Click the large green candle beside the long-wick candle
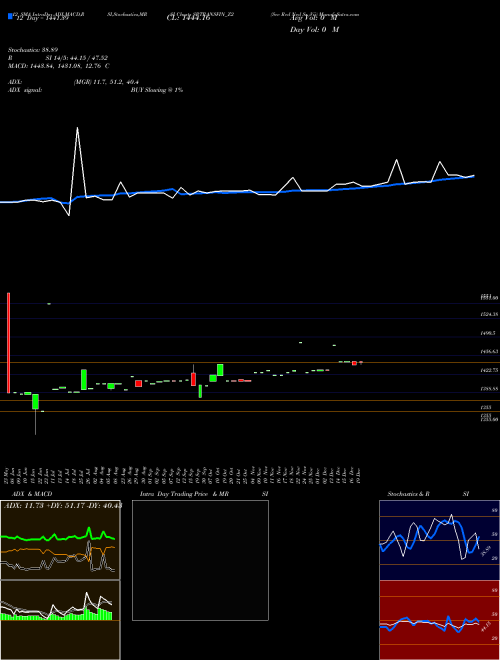The image size is (500, 660). (x=84, y=380)
